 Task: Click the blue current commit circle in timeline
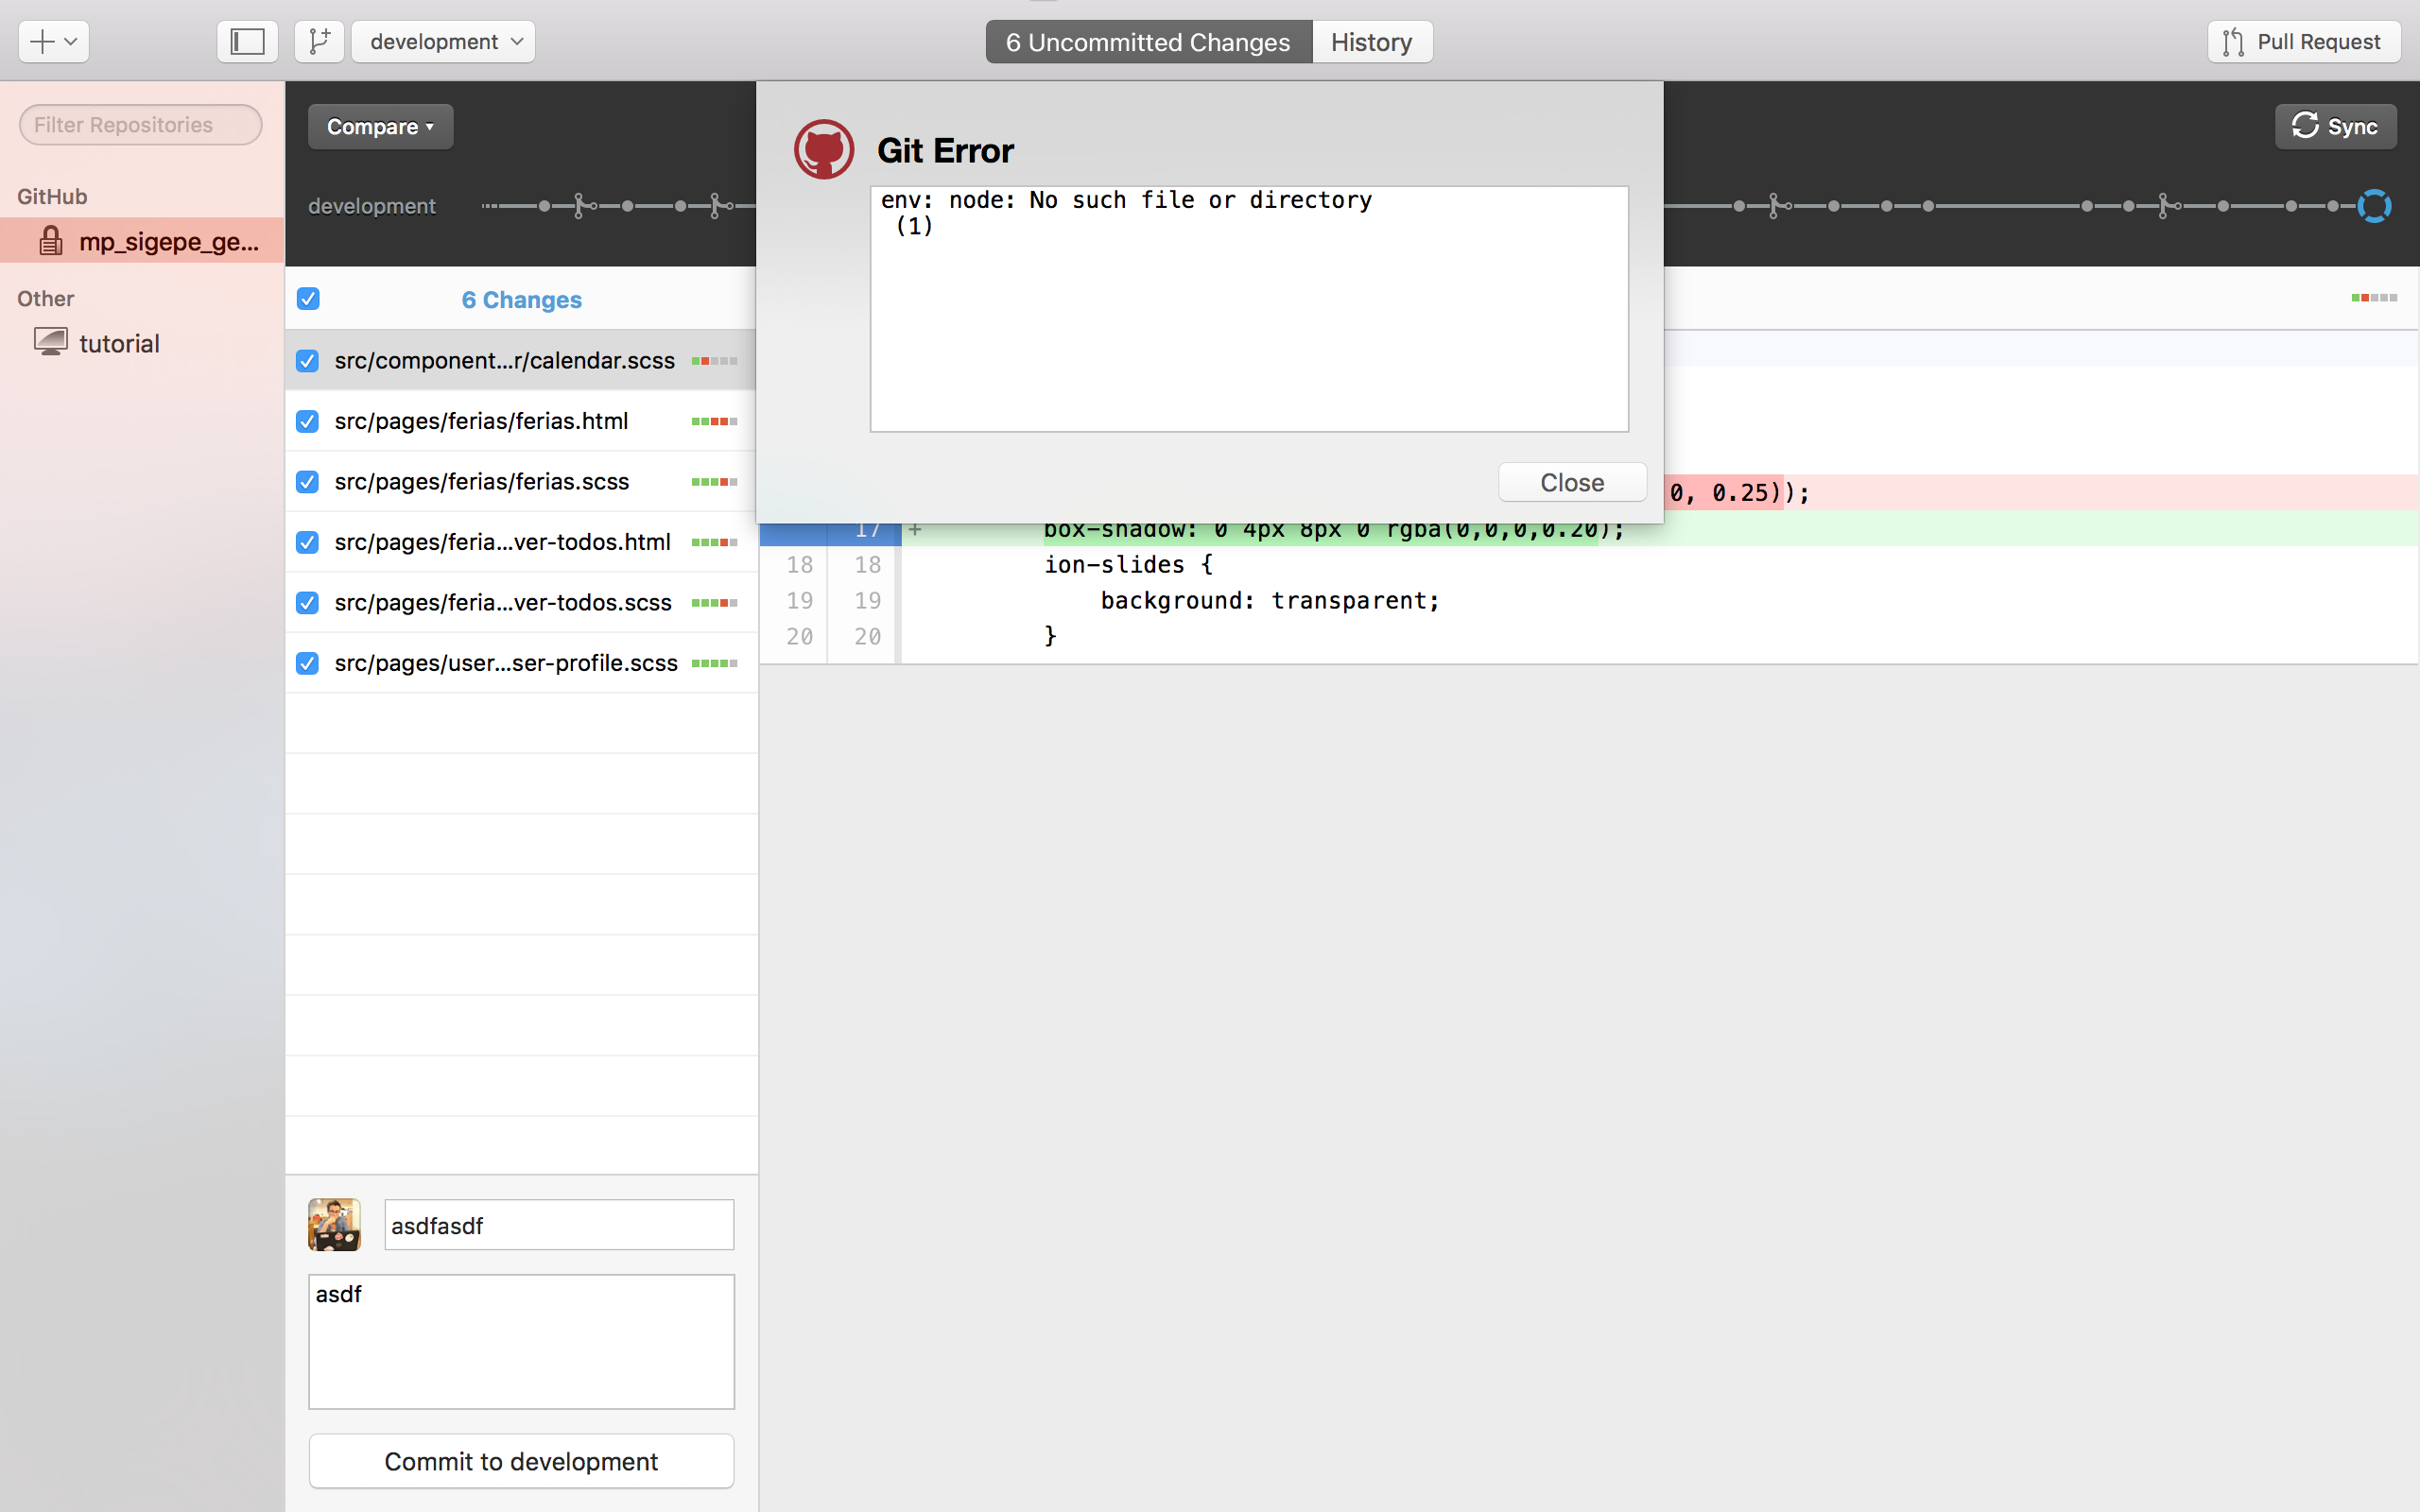[2373, 206]
